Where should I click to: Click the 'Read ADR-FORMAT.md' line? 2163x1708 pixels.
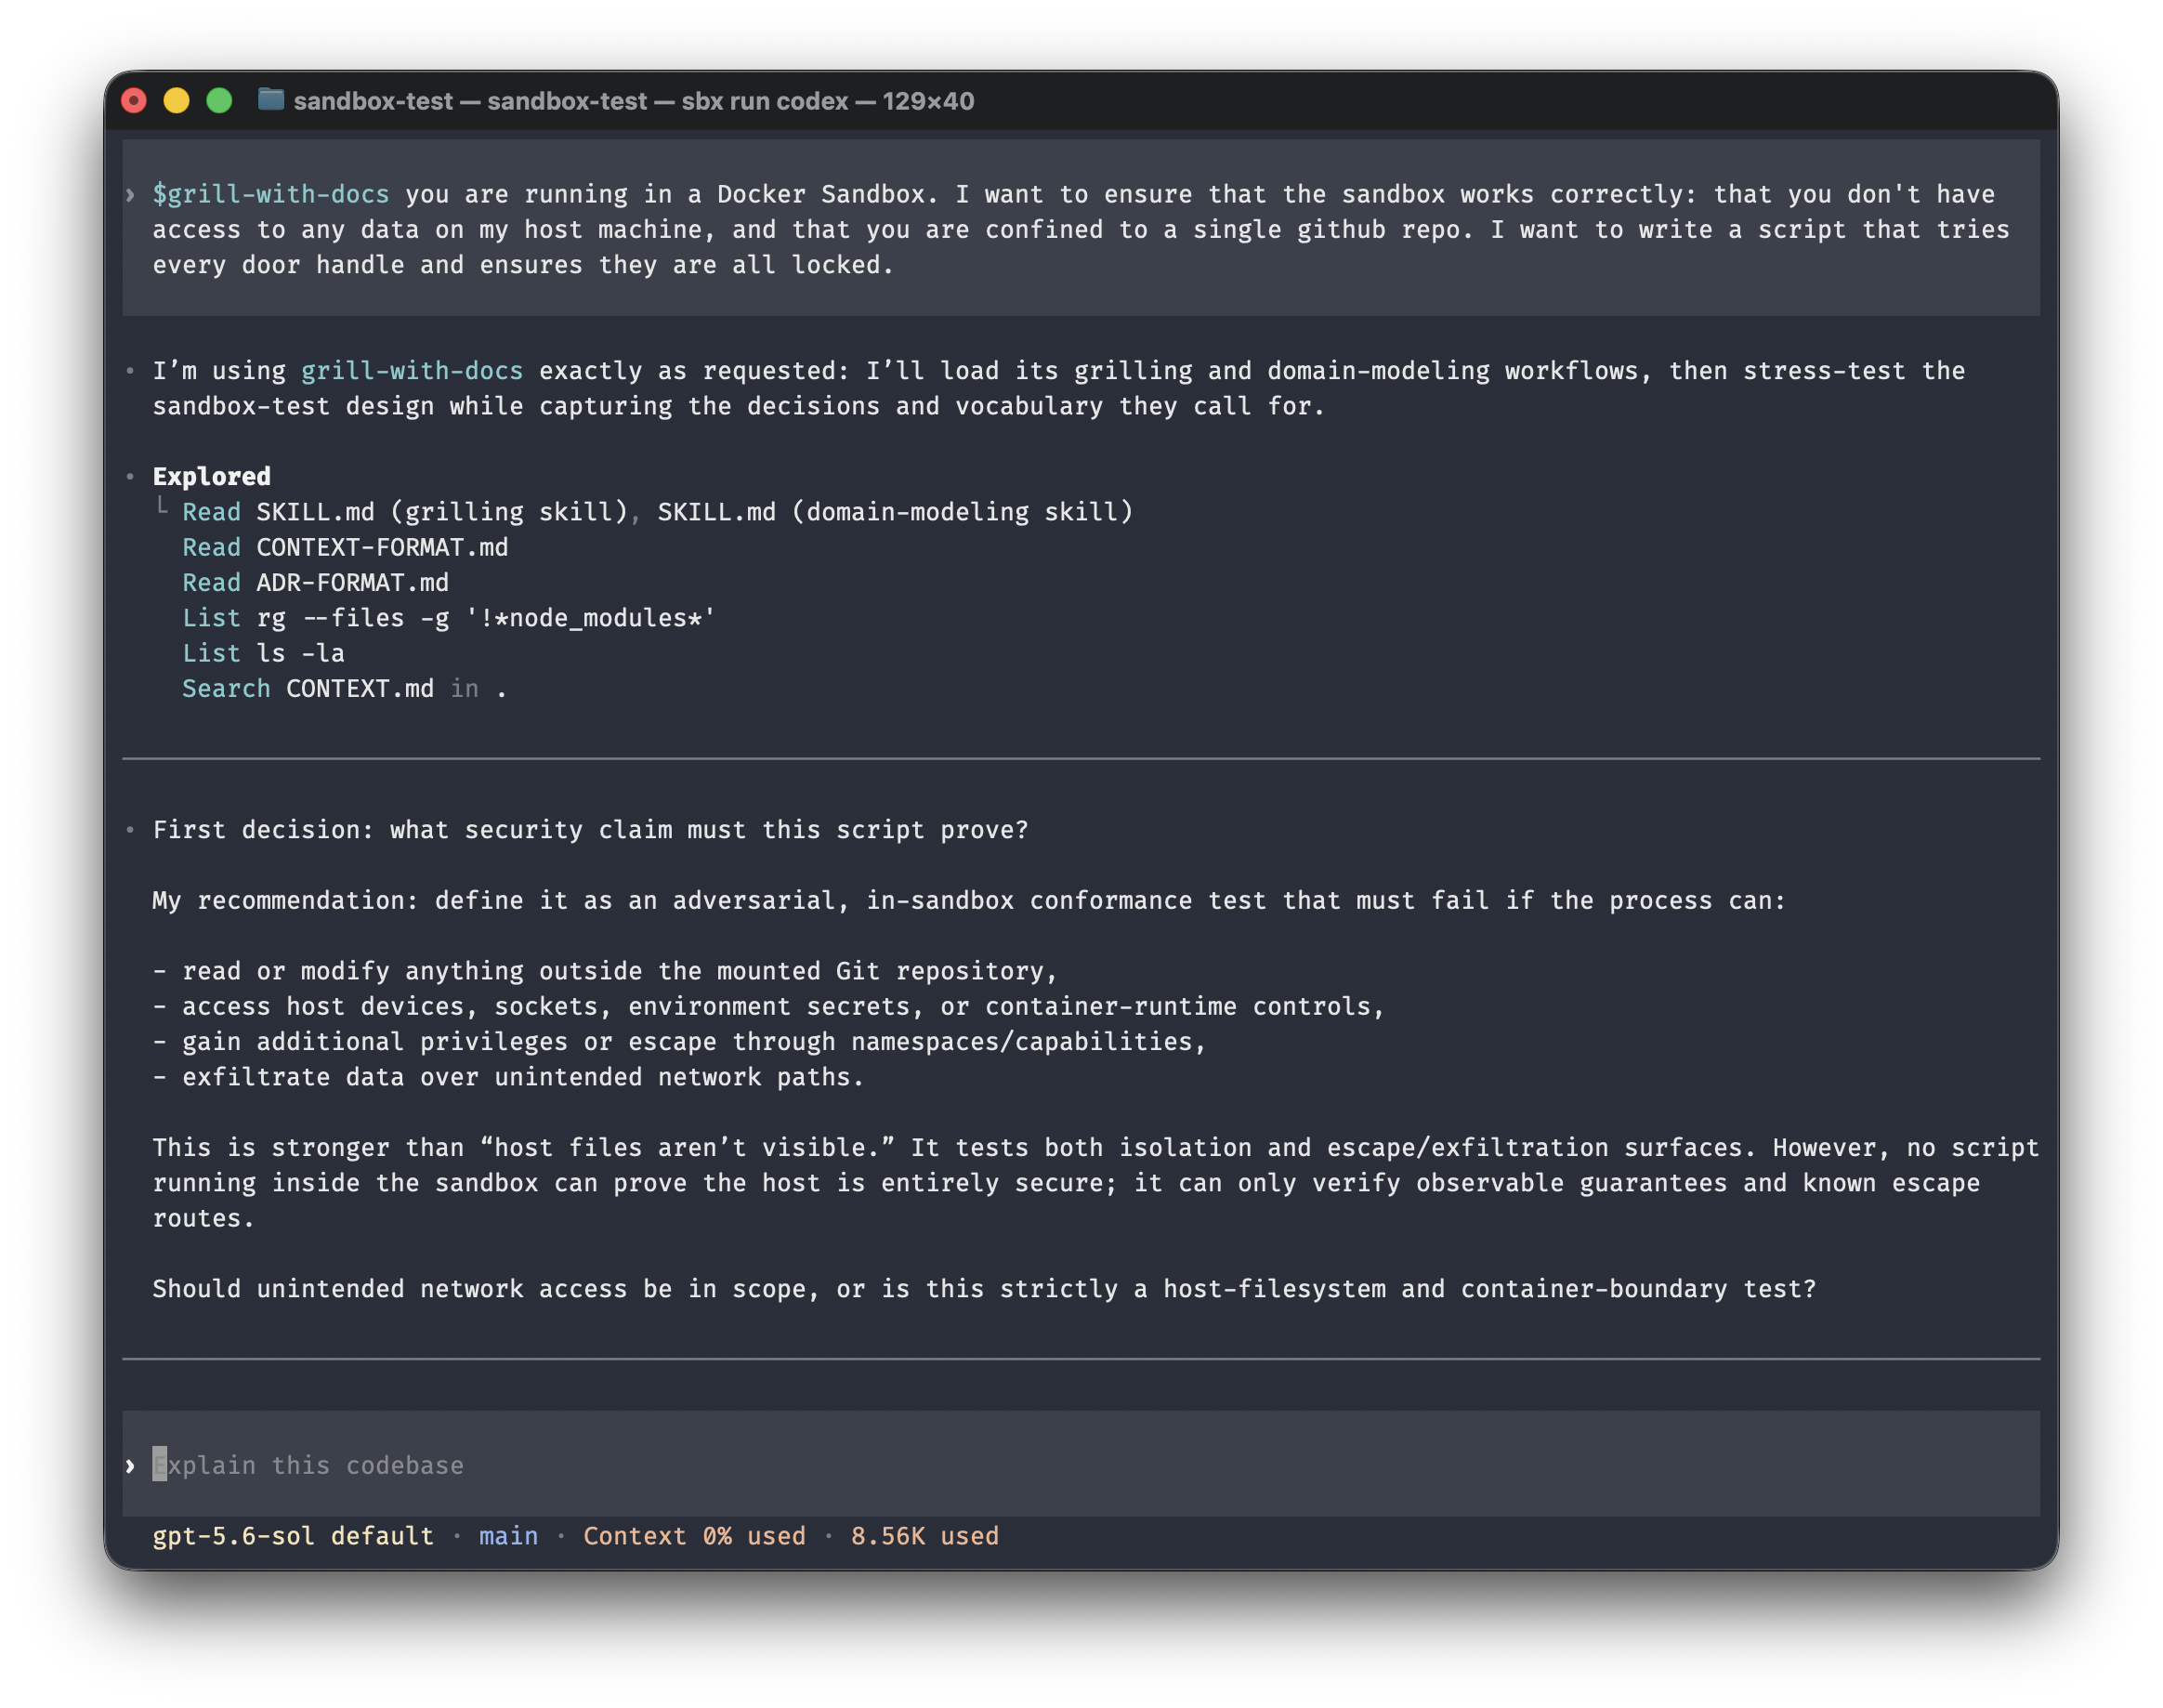pyautogui.click(x=316, y=582)
